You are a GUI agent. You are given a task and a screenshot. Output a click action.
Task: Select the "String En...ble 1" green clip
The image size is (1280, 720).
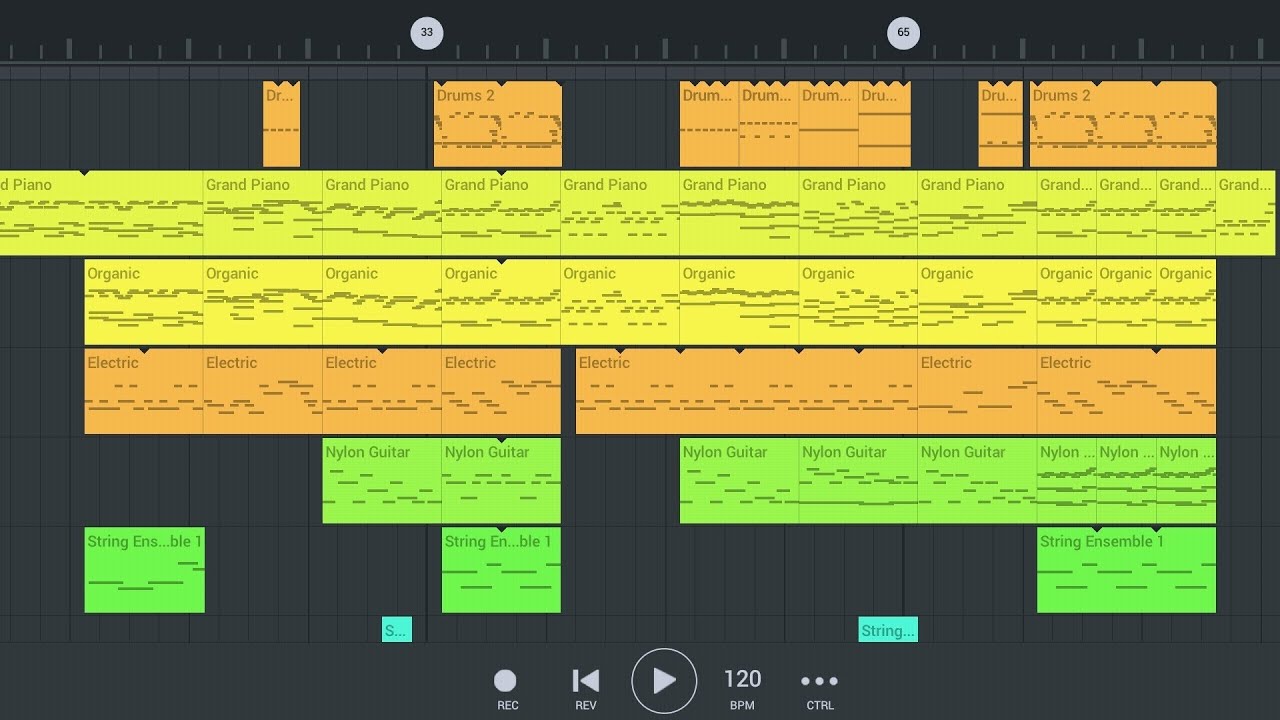tap(501, 570)
